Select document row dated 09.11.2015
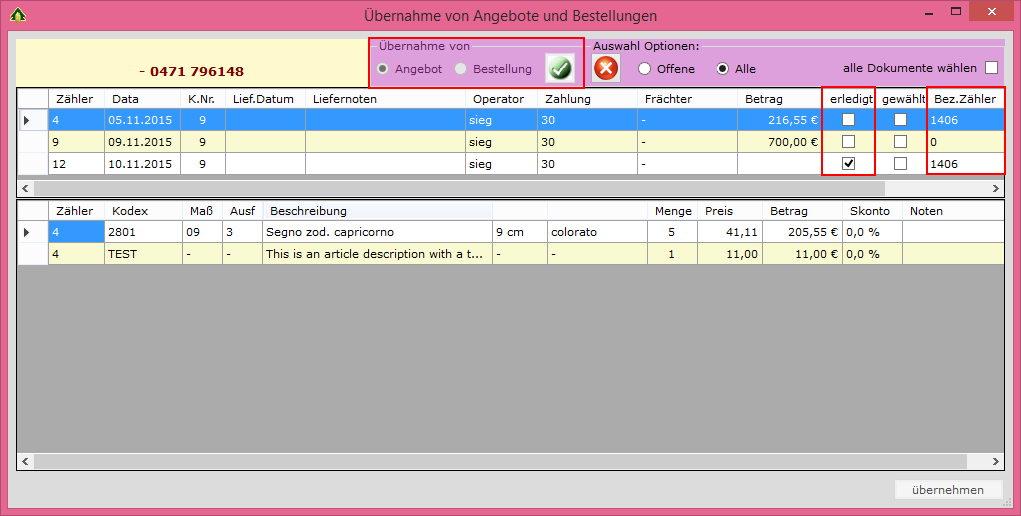The width and height of the screenshot is (1021, 516). click(x=141, y=142)
